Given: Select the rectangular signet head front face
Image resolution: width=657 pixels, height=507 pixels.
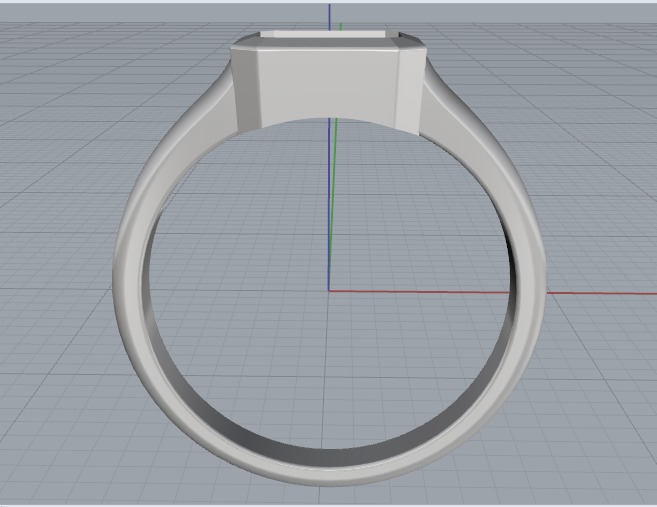Looking at the screenshot, I should (x=327, y=86).
